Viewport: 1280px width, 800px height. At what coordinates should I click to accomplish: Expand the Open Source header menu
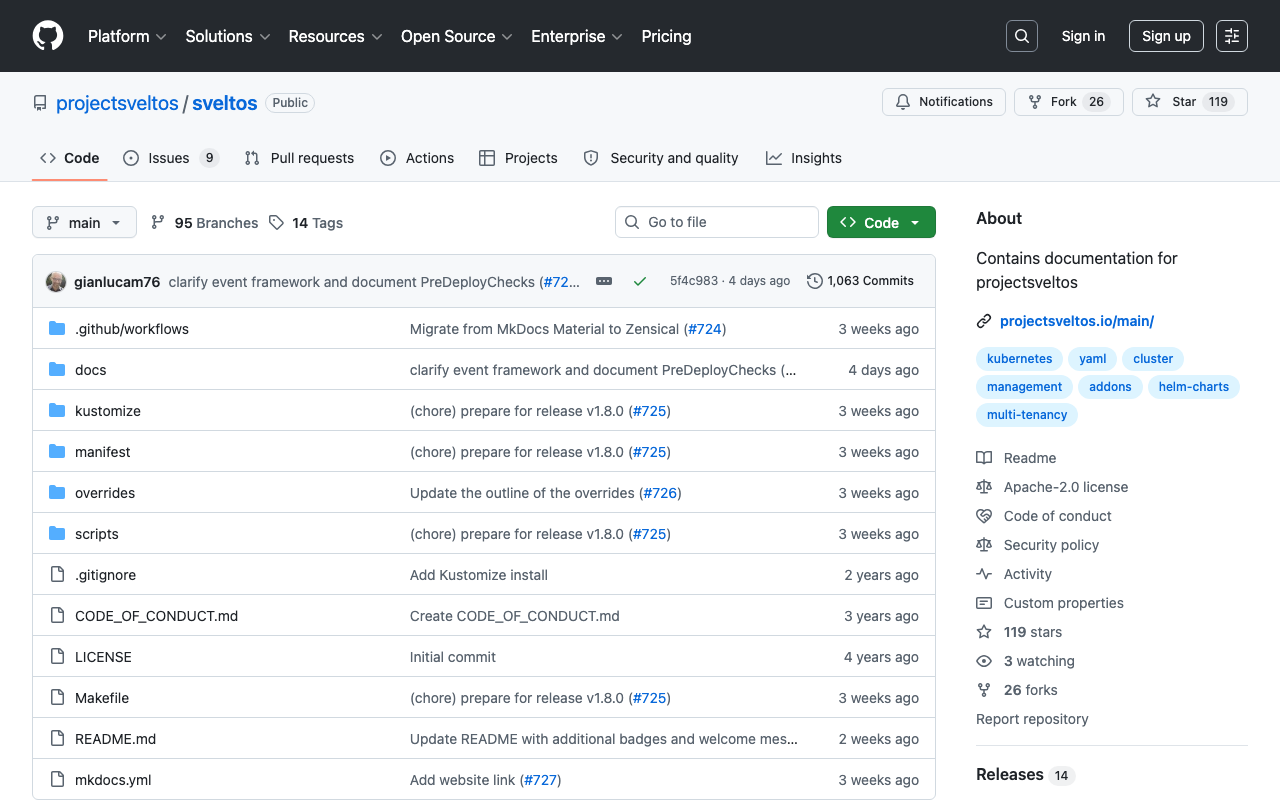tap(457, 36)
